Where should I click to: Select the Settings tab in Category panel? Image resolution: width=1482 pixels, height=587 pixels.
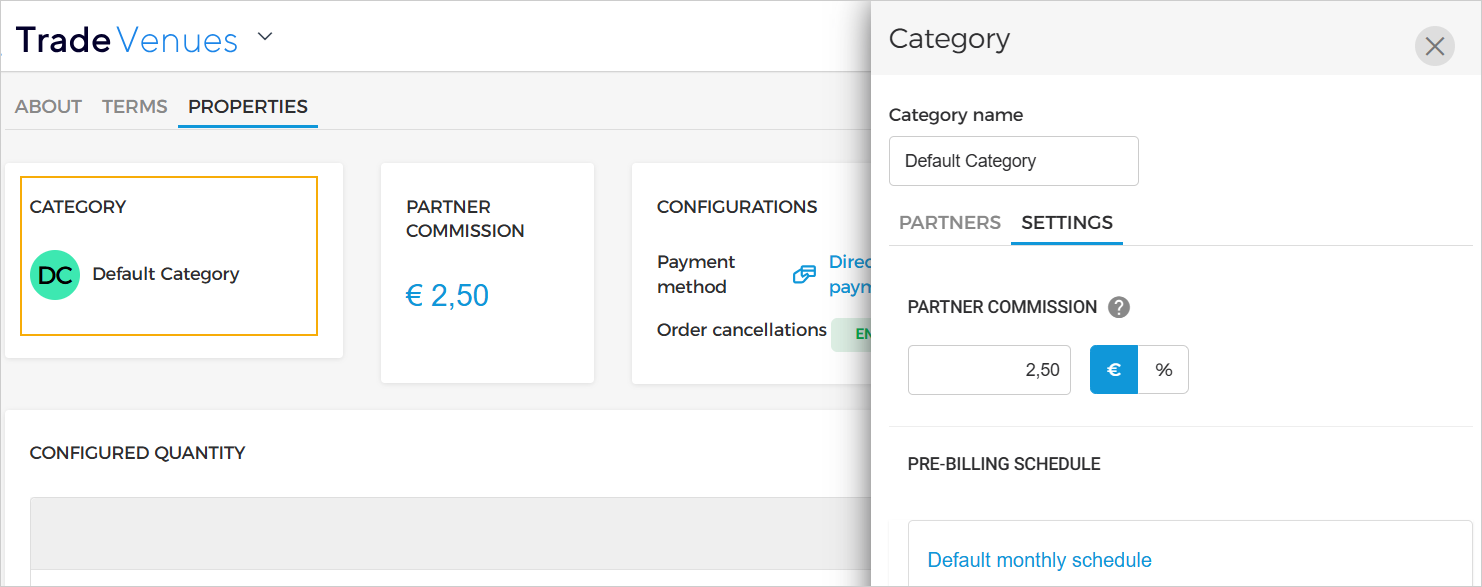pos(1067,223)
